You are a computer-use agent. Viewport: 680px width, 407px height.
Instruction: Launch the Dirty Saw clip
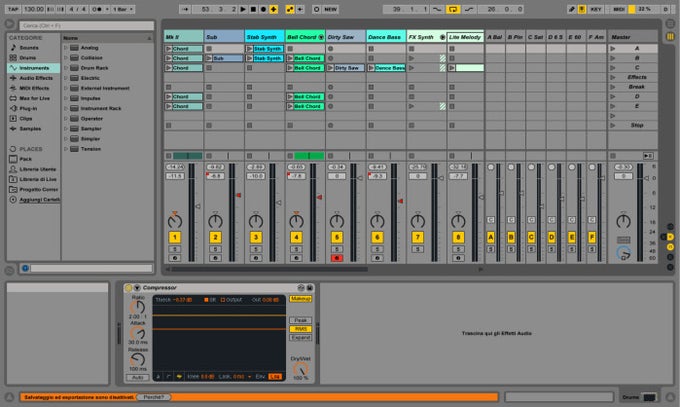point(330,68)
